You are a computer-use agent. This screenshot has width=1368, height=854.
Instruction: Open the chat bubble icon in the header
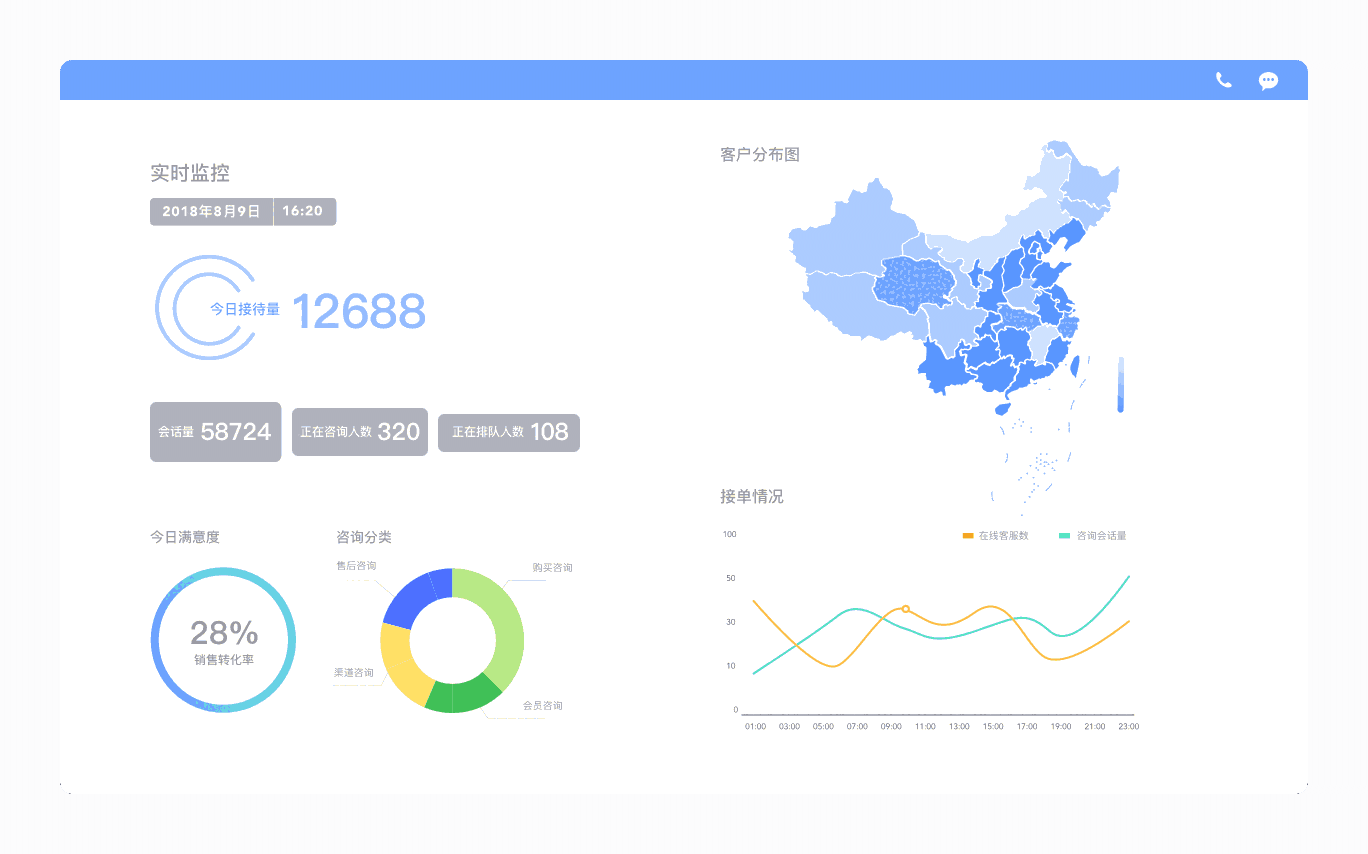click(1268, 81)
